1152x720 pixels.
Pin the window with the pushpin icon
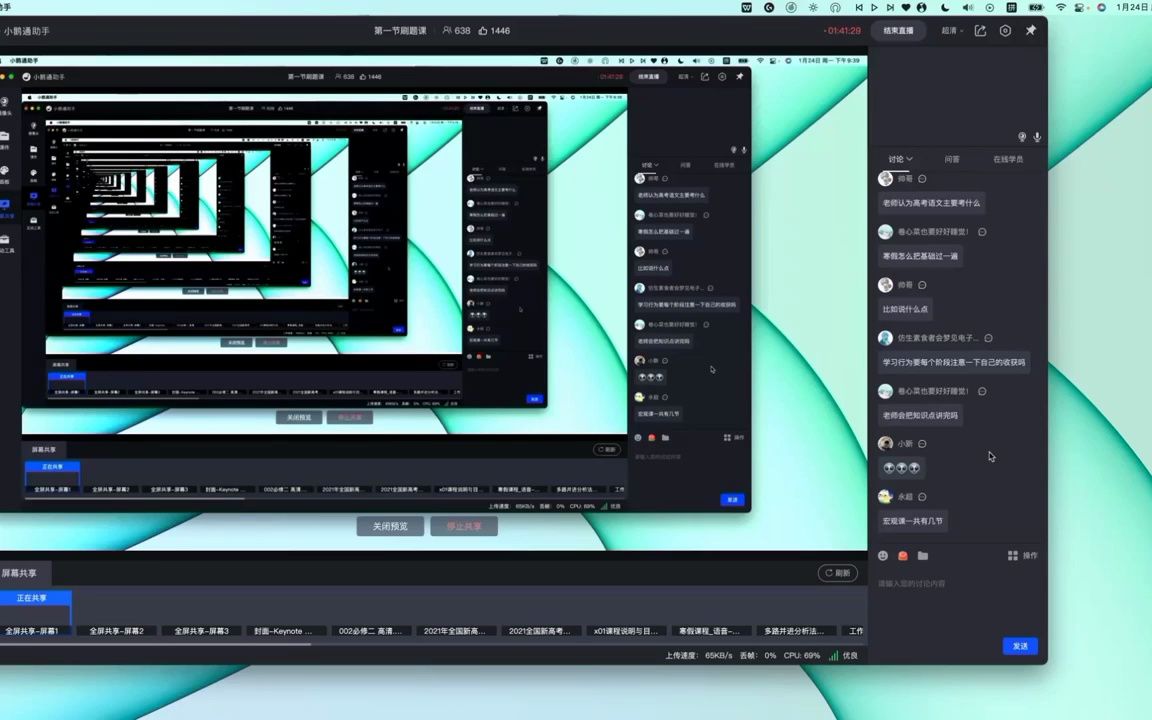point(1030,31)
